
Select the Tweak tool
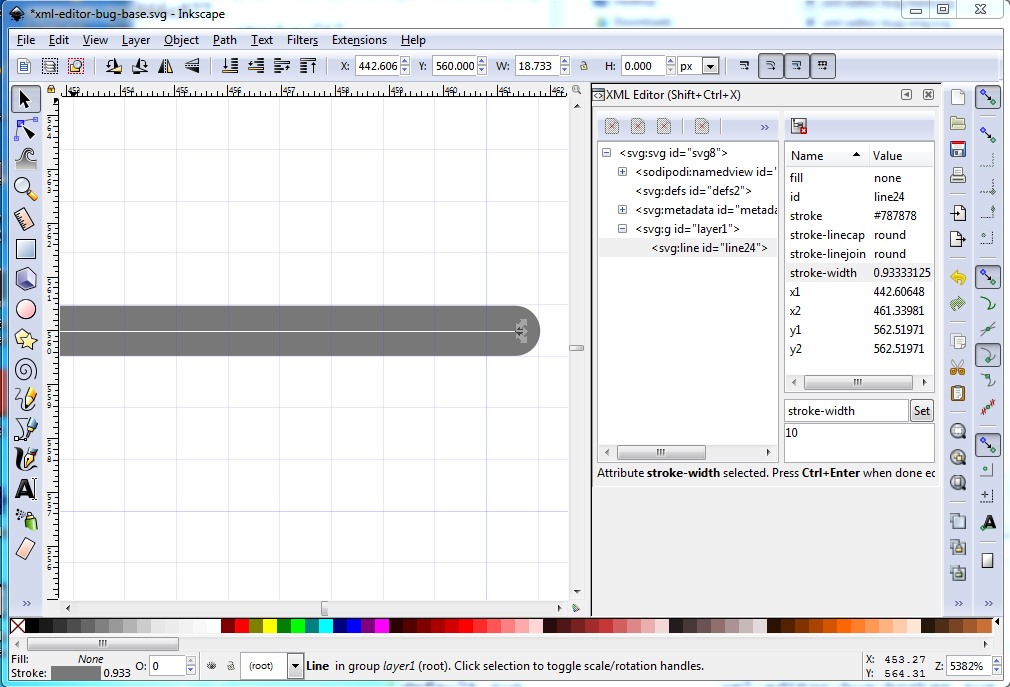pyautogui.click(x=25, y=159)
